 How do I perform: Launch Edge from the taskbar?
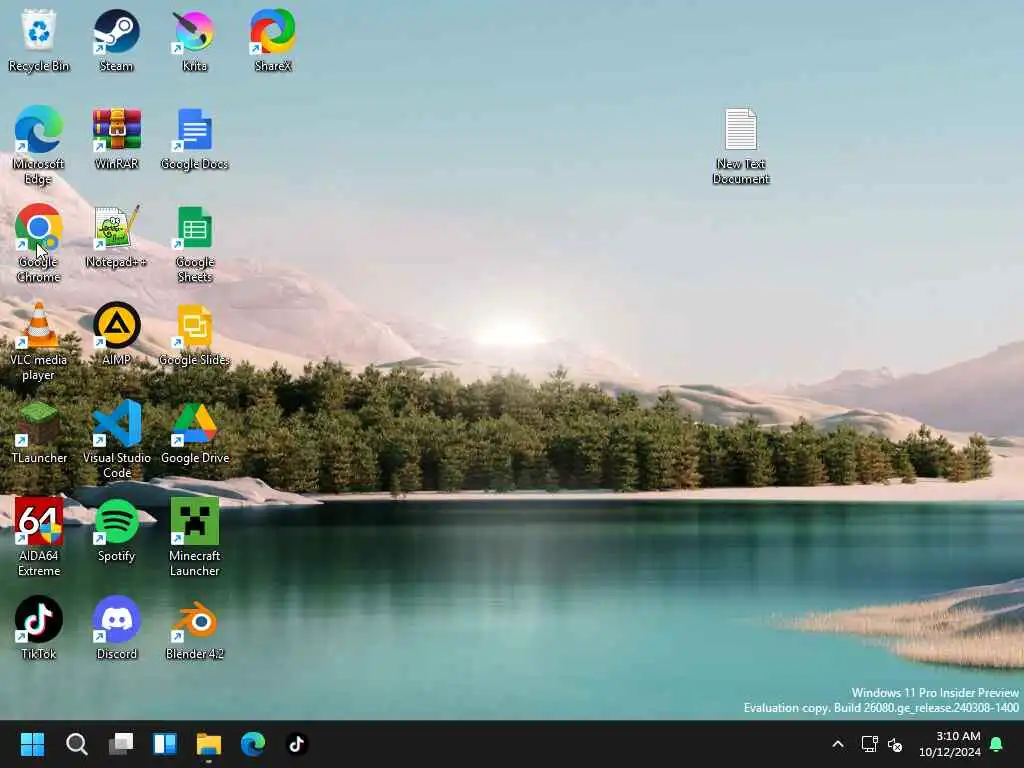253,744
